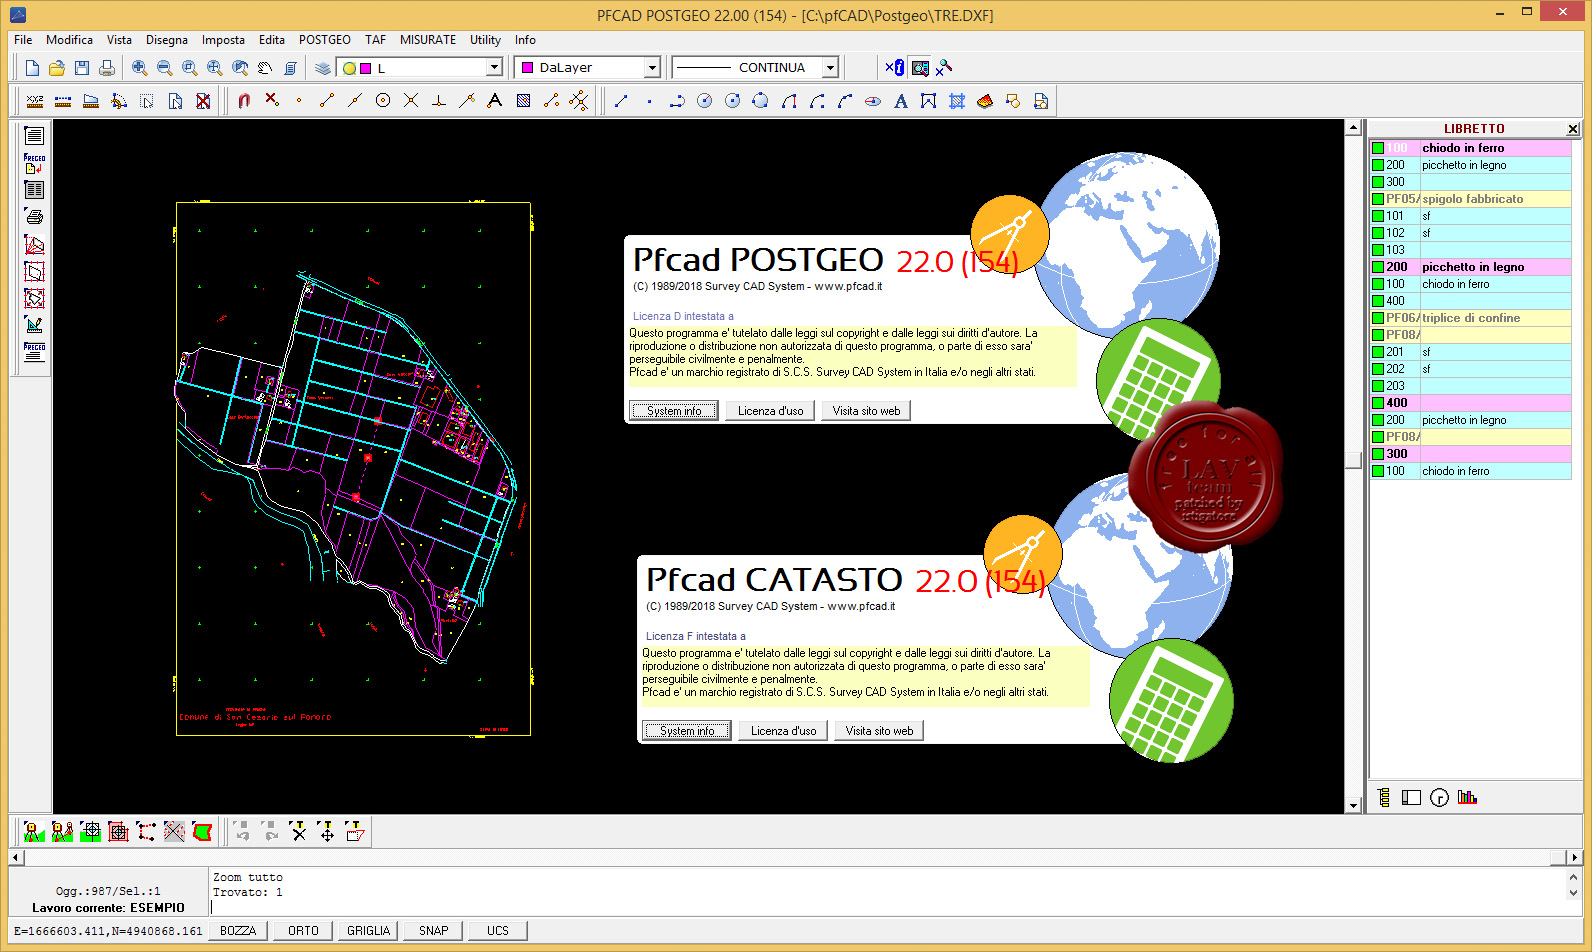Toggle BOZZA mode in status bar

[x=238, y=931]
